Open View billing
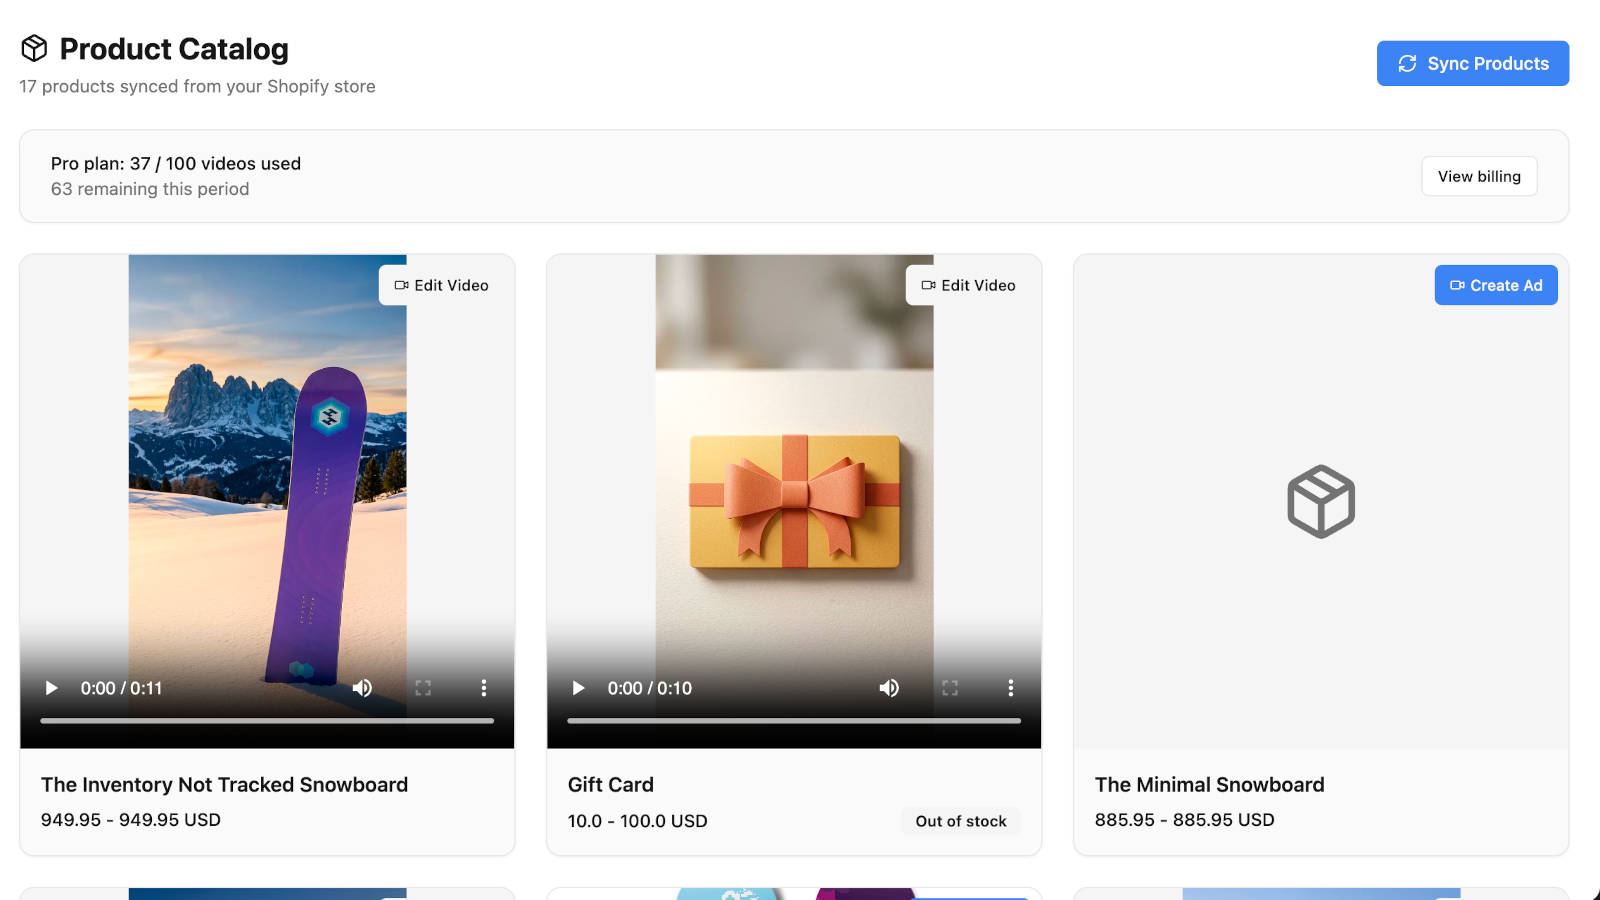1600x900 pixels. (1479, 177)
